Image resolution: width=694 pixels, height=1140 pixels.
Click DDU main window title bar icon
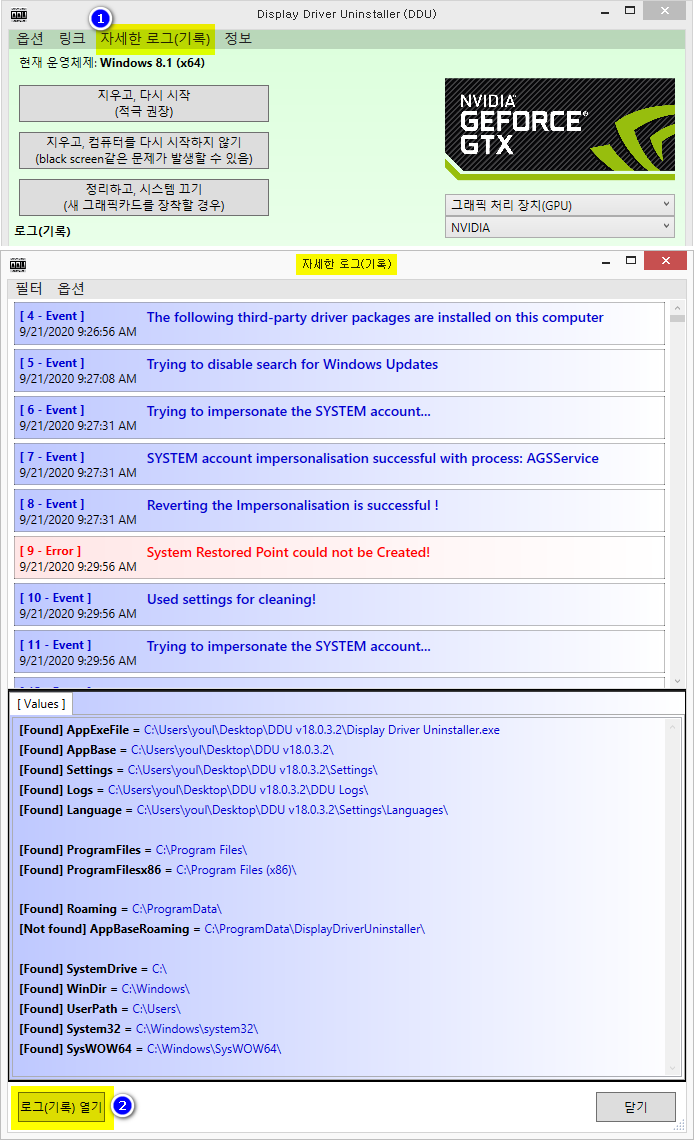19,14
